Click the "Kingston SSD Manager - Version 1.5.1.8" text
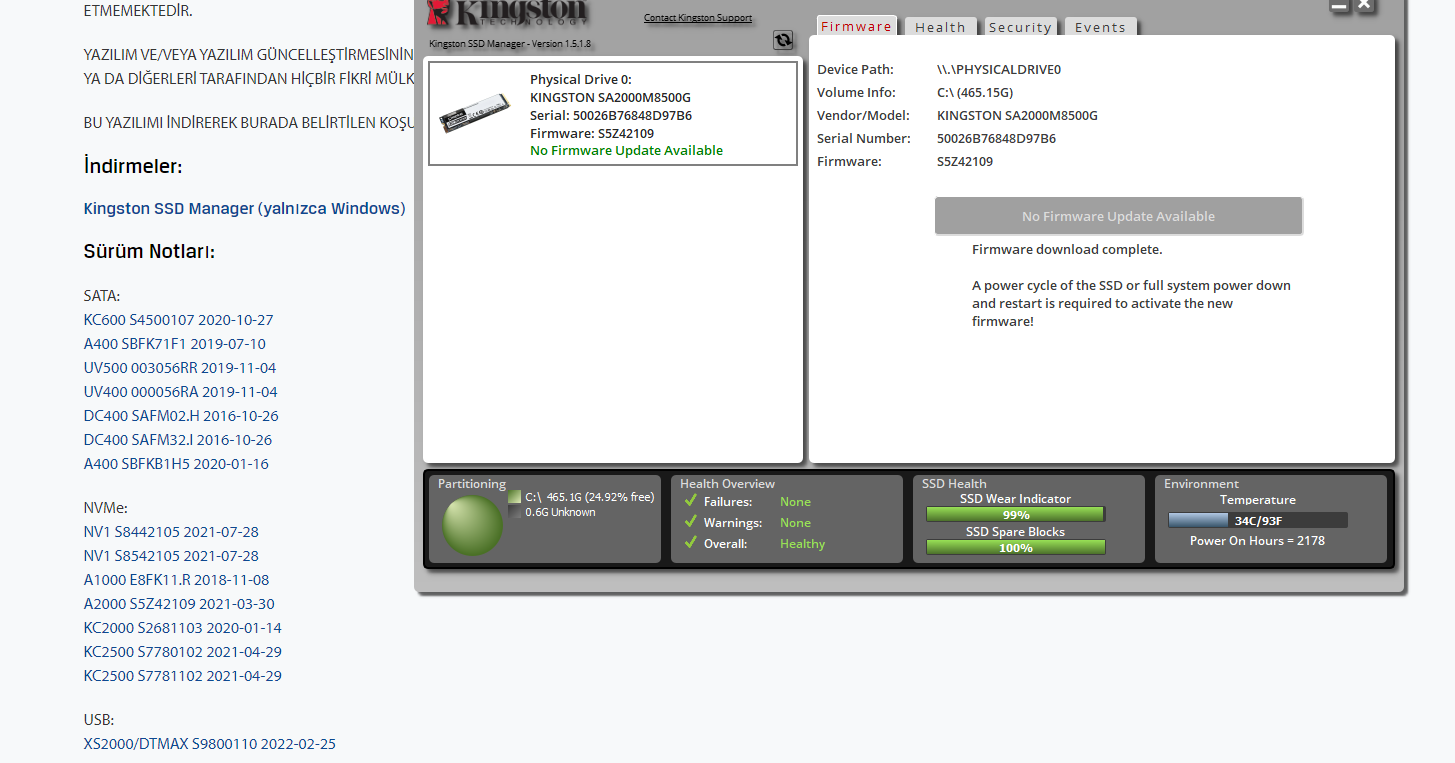 (x=510, y=43)
